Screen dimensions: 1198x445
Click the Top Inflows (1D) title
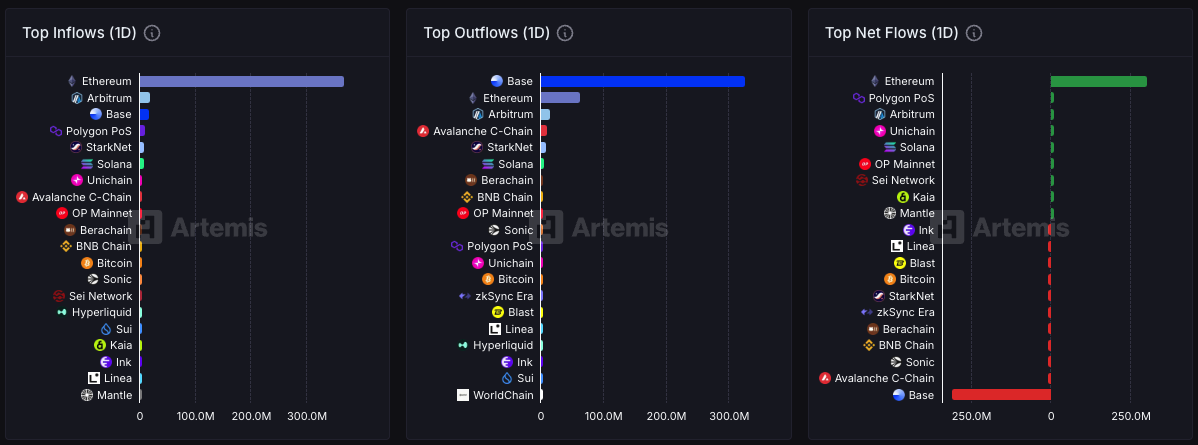79,33
